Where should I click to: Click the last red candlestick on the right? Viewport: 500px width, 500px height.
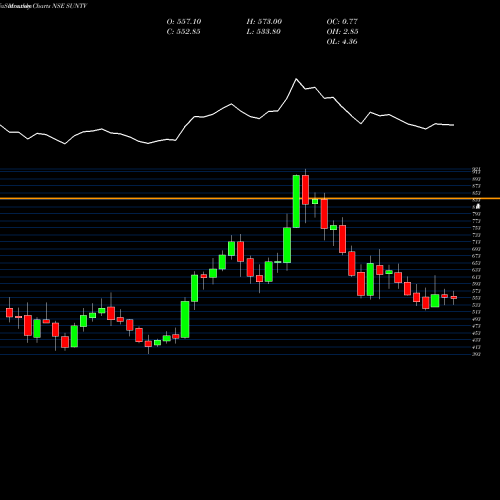pos(454,297)
